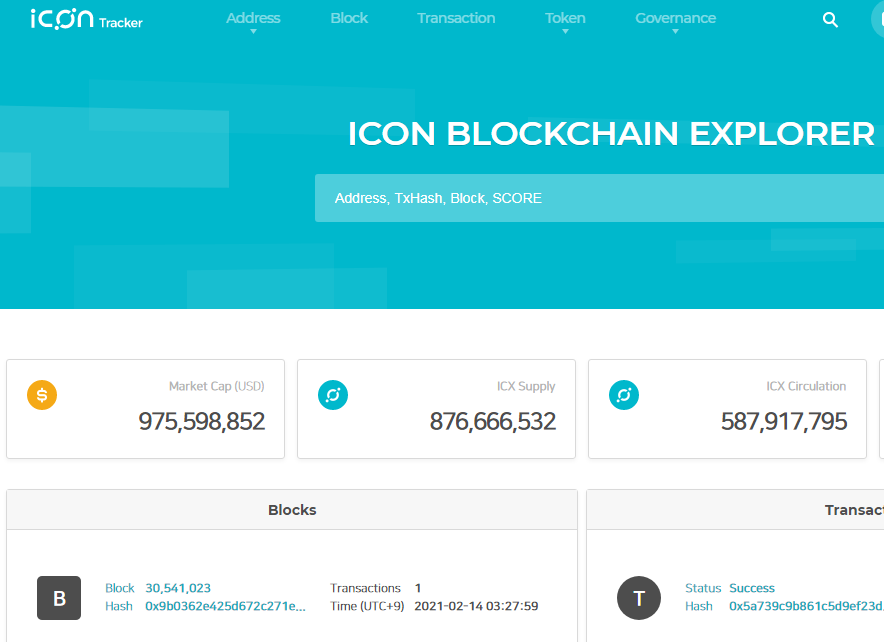Open transaction hash 0x5a739c9b861c5d9ef23d link

point(806,606)
